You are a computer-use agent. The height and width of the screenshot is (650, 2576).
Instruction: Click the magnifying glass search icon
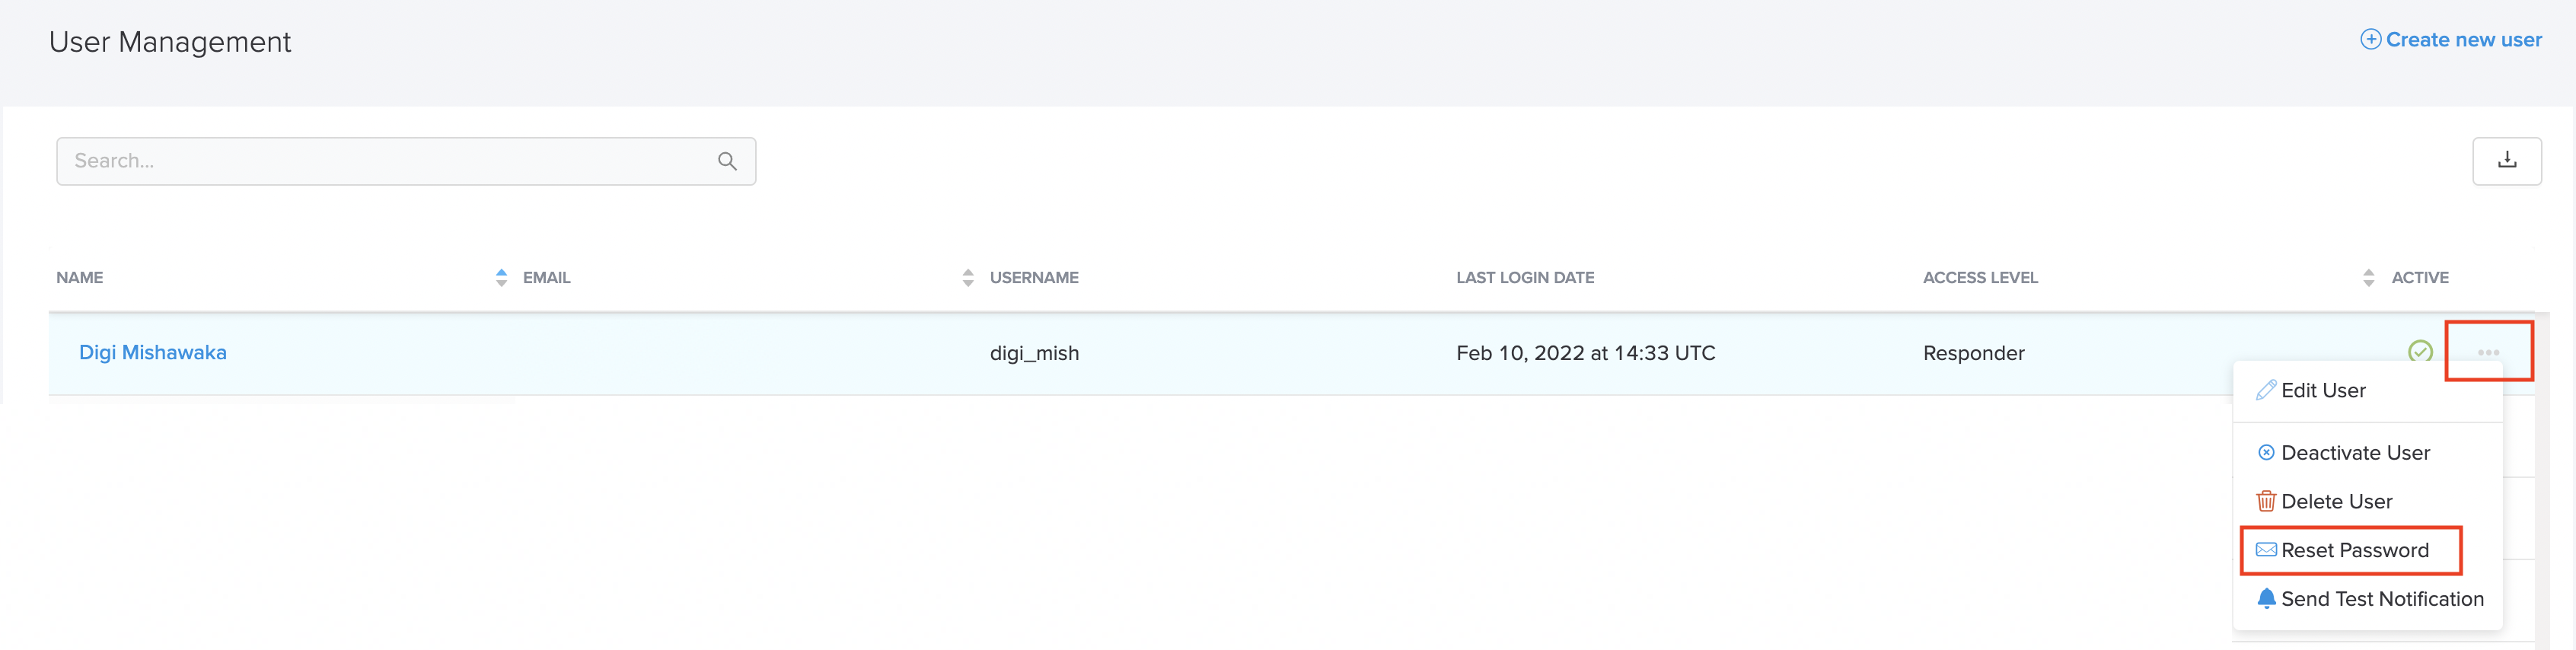[x=727, y=161]
